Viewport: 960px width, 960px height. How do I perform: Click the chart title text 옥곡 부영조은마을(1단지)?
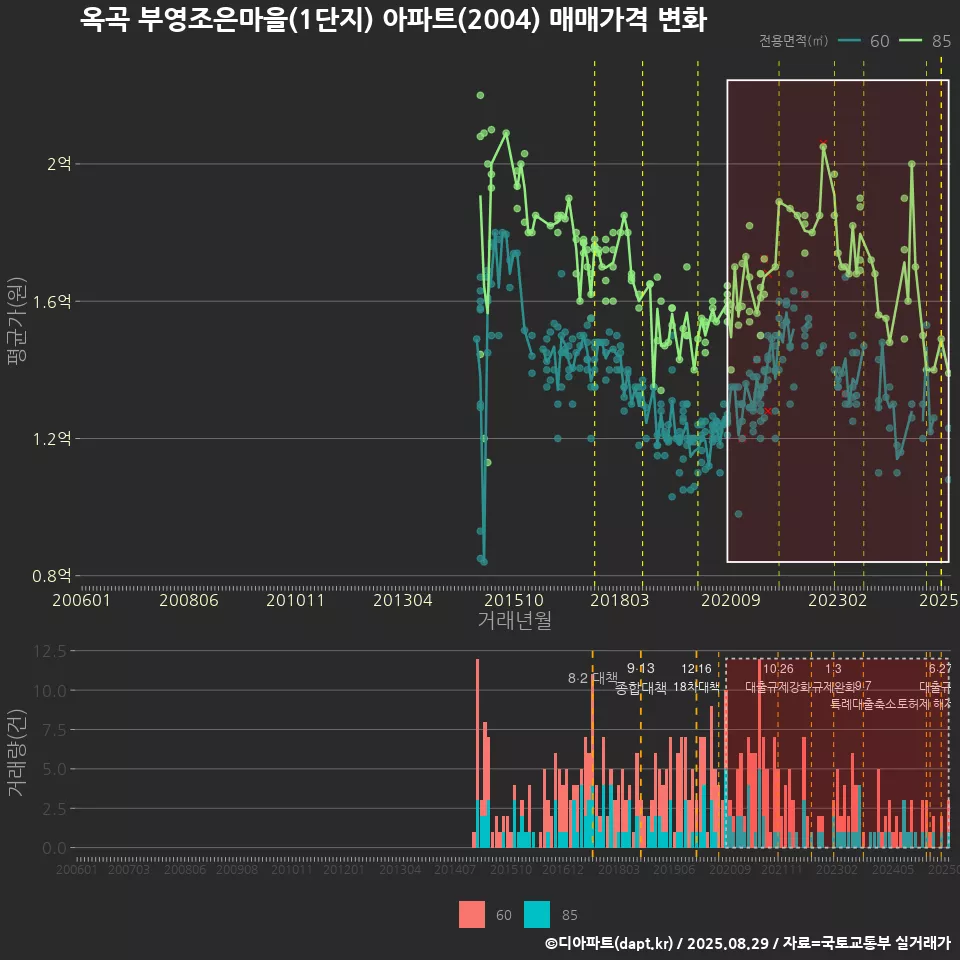click(227, 20)
